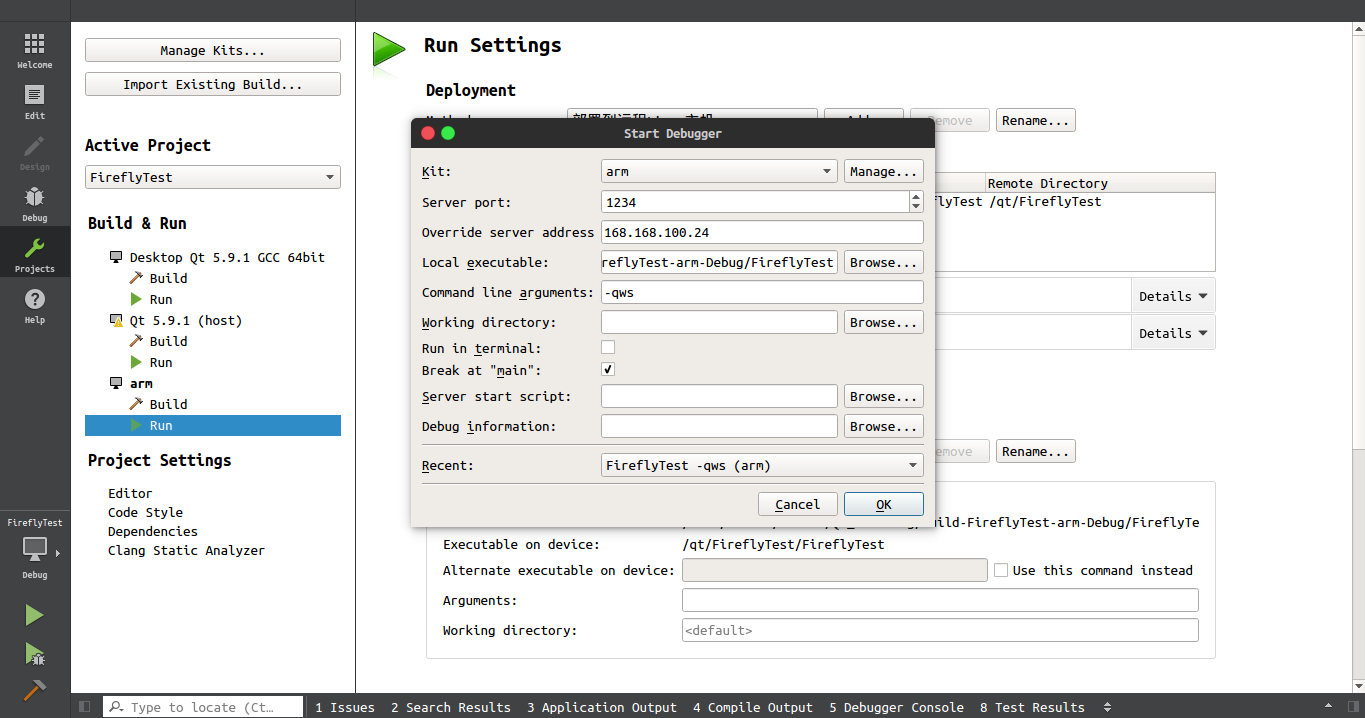Open the 8 Test Results pane
This screenshot has height=718, width=1365.
point(1032,707)
